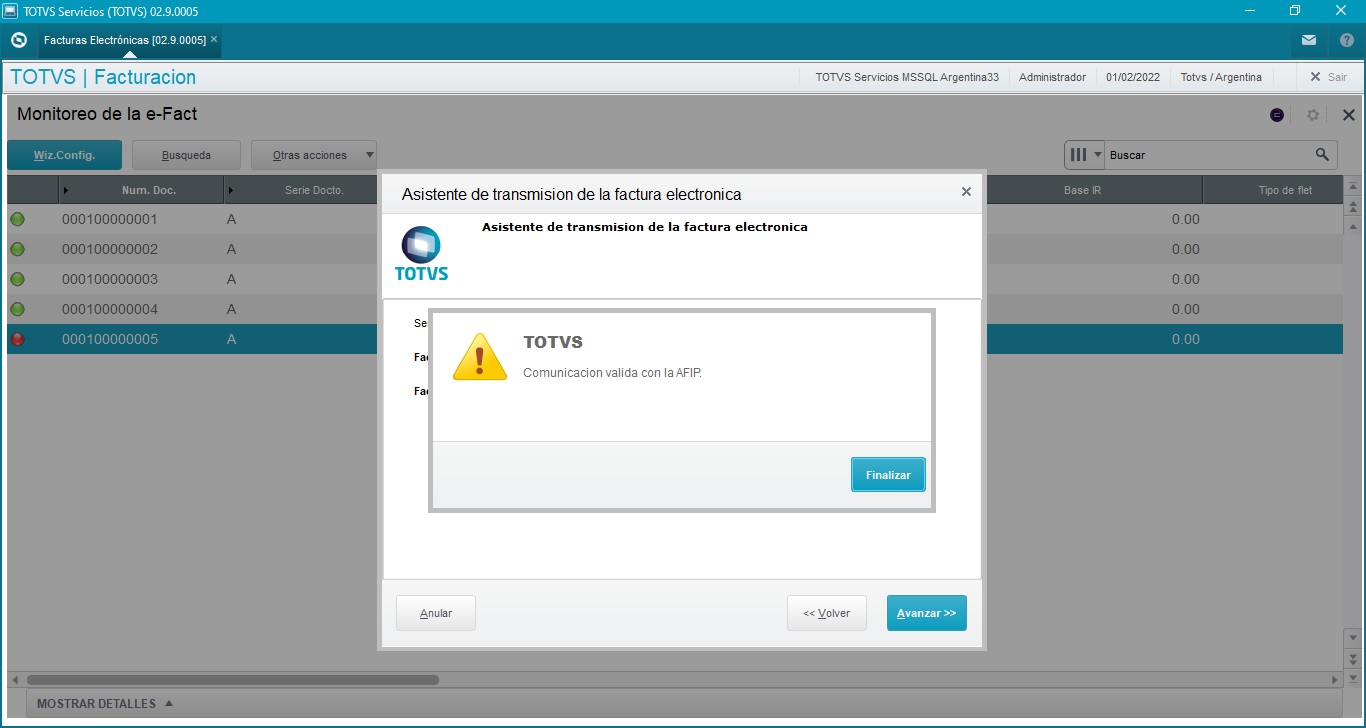Click the Anular button
This screenshot has width=1366, height=728.
(436, 613)
